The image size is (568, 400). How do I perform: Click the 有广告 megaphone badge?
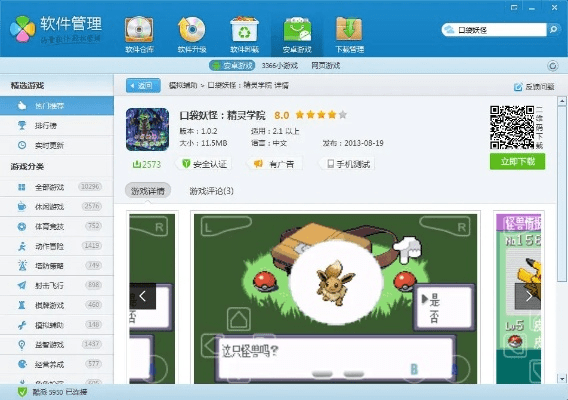coord(275,164)
